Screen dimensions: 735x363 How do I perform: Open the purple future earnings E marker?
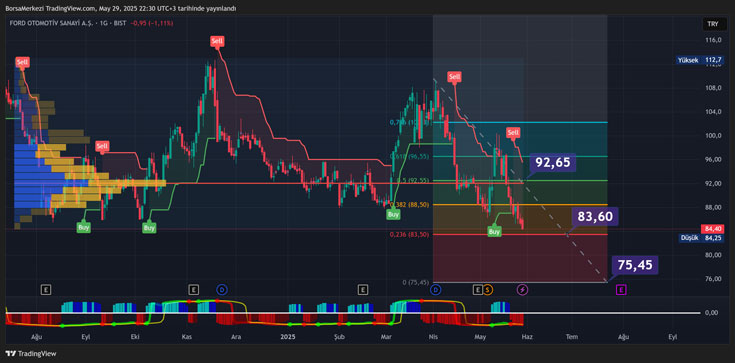click(x=622, y=290)
